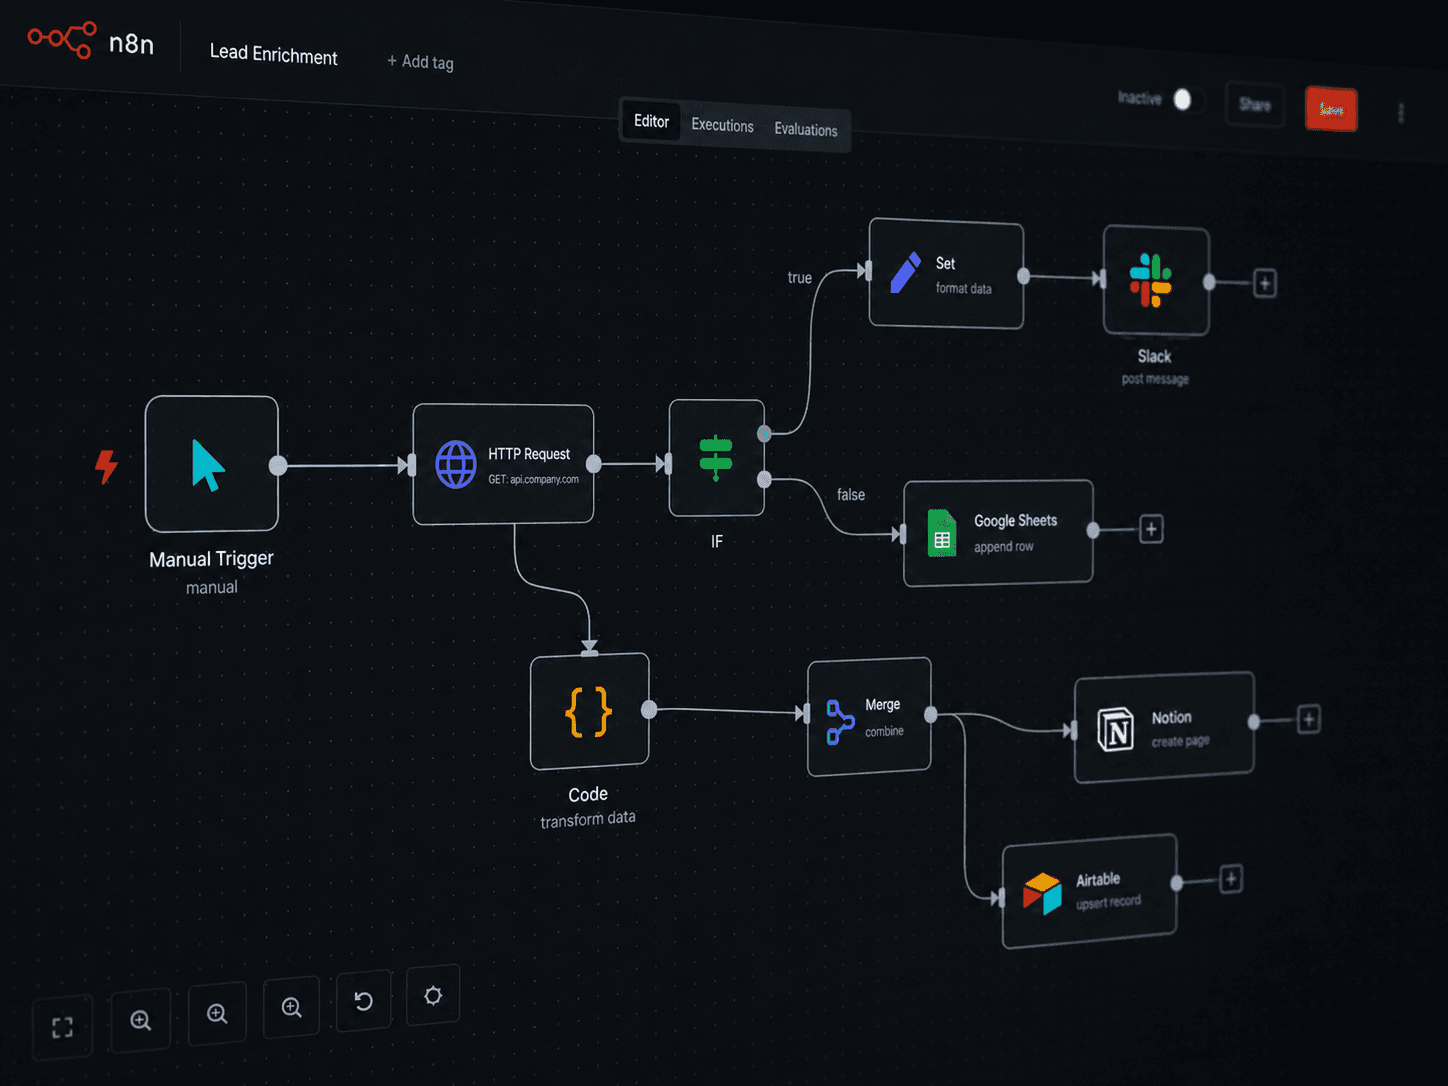This screenshot has height=1086, width=1448.
Task: Click the Lead Enrichment workflow name
Action: point(273,55)
